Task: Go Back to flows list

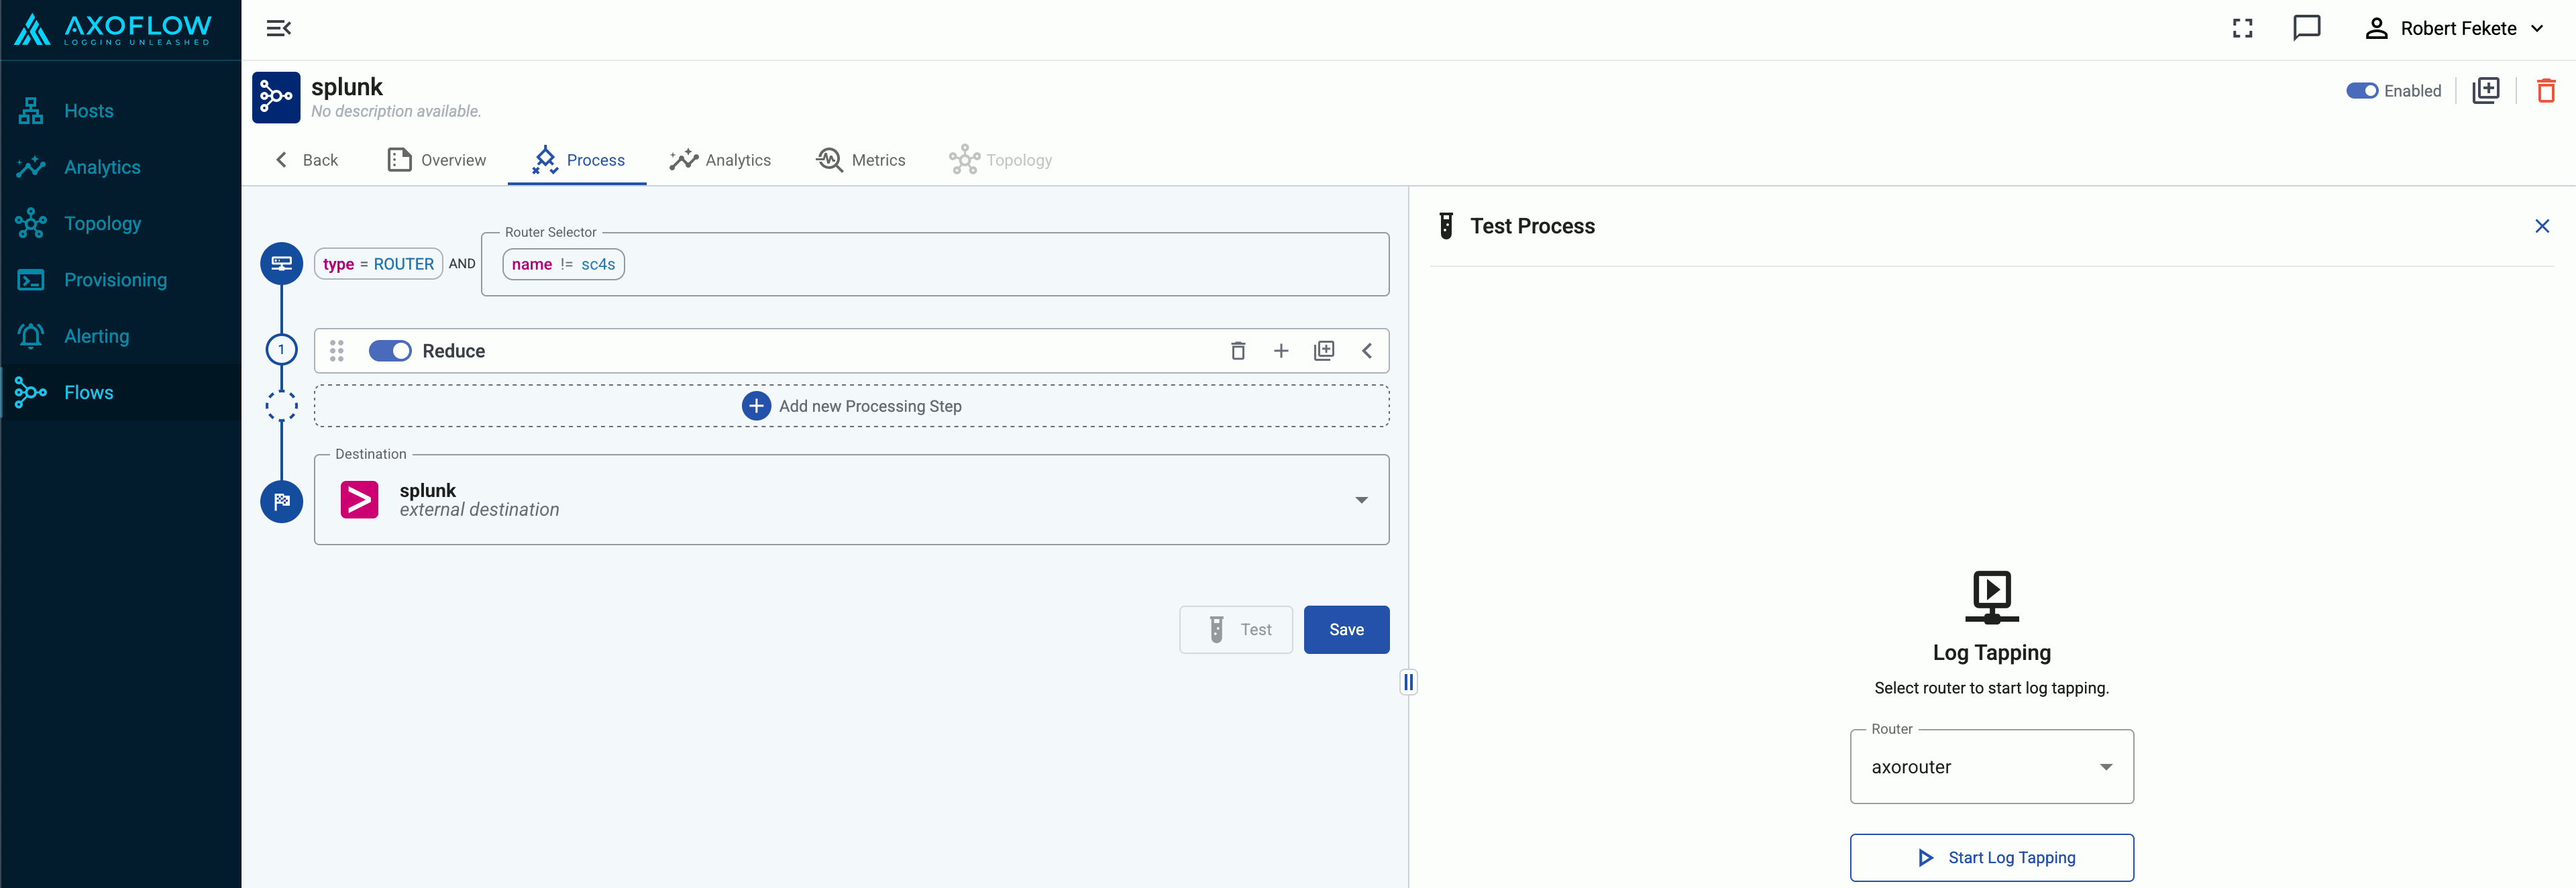Action: [x=307, y=160]
